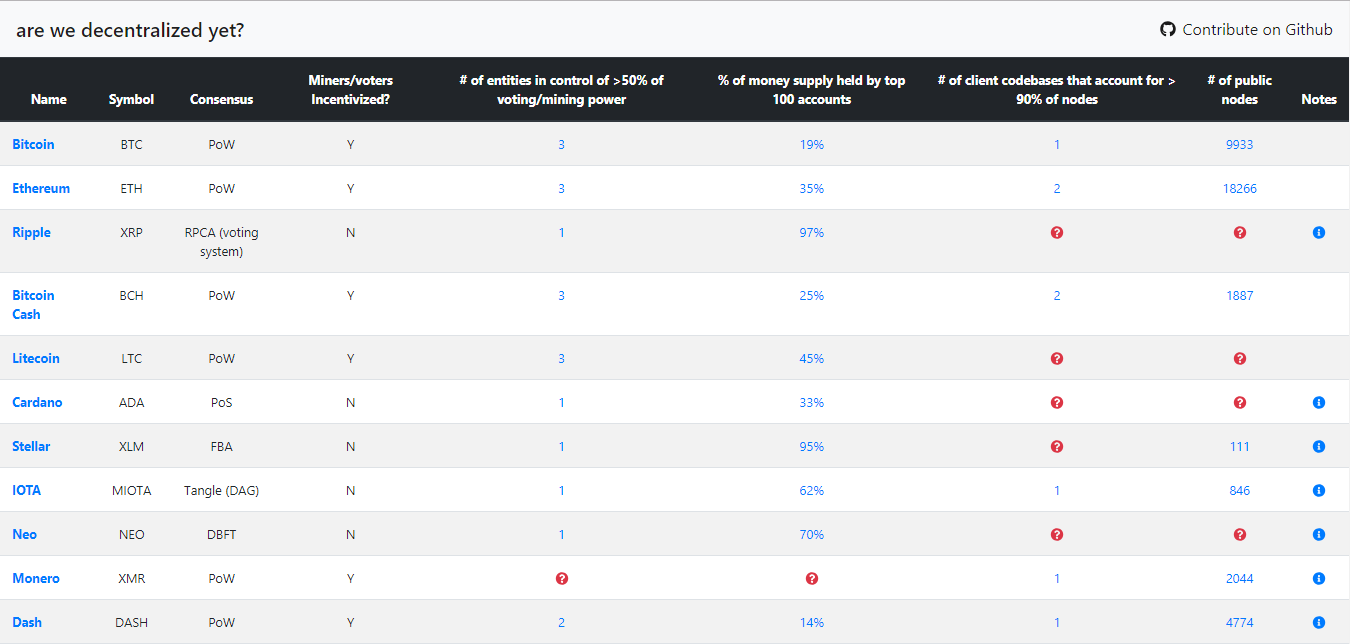
Task: Click Dash's entities in control value 2
Action: point(562,622)
